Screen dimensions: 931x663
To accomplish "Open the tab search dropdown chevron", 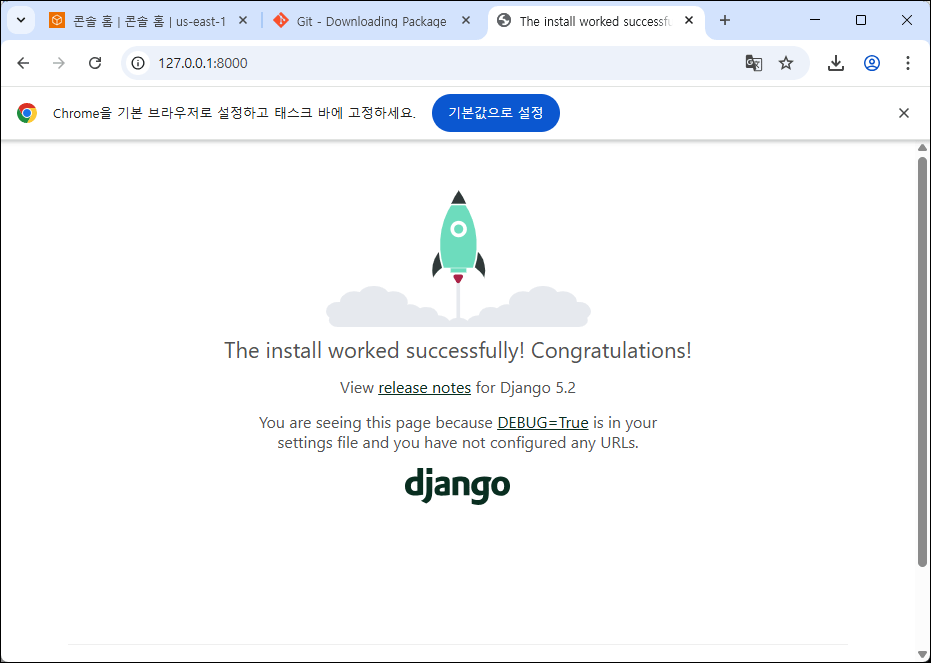I will (x=21, y=20).
